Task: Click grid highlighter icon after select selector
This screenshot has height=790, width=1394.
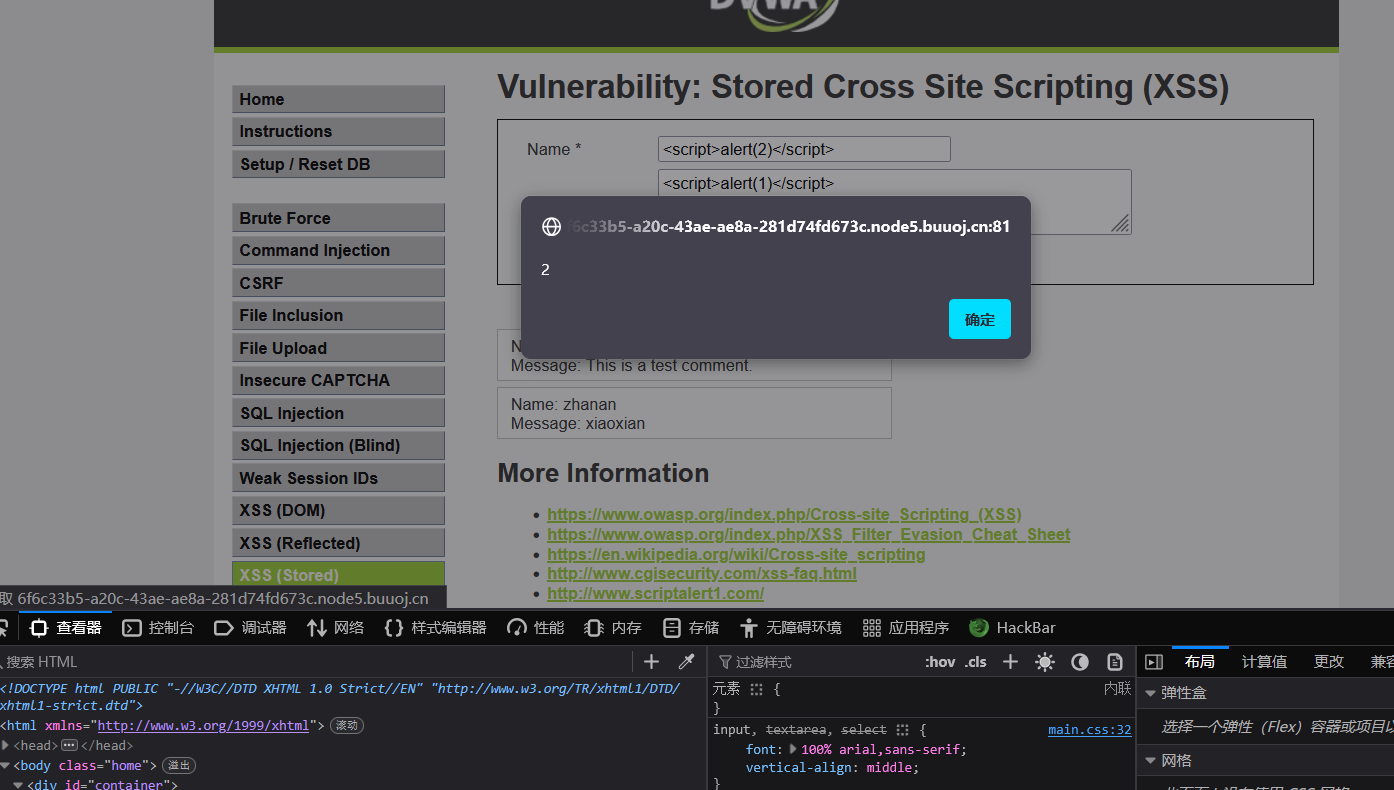Action: pyautogui.click(x=903, y=730)
